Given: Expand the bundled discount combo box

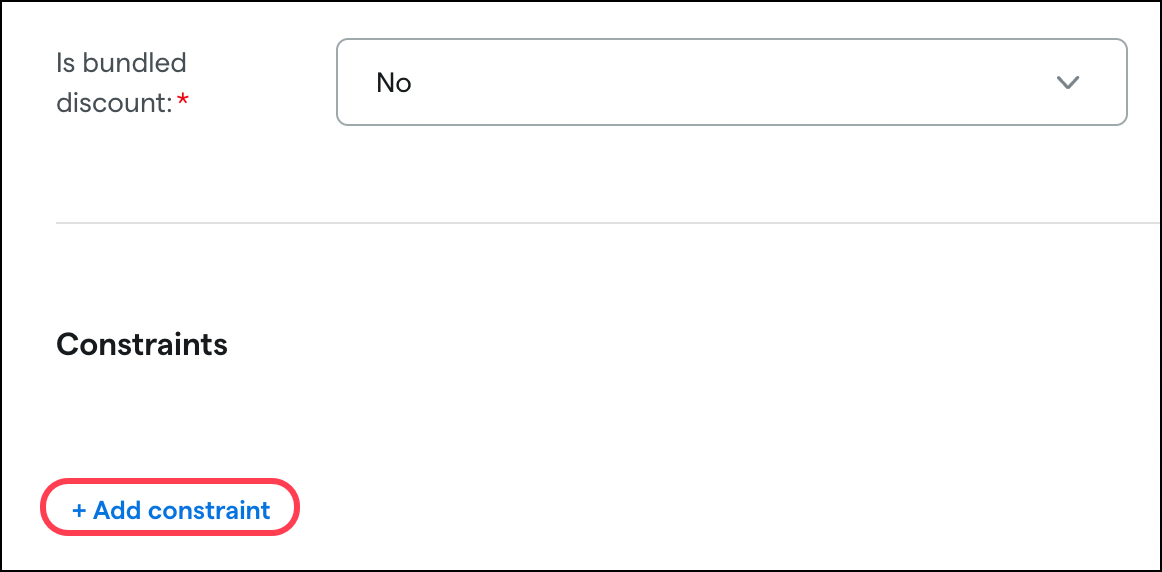Looking at the screenshot, I should [731, 83].
